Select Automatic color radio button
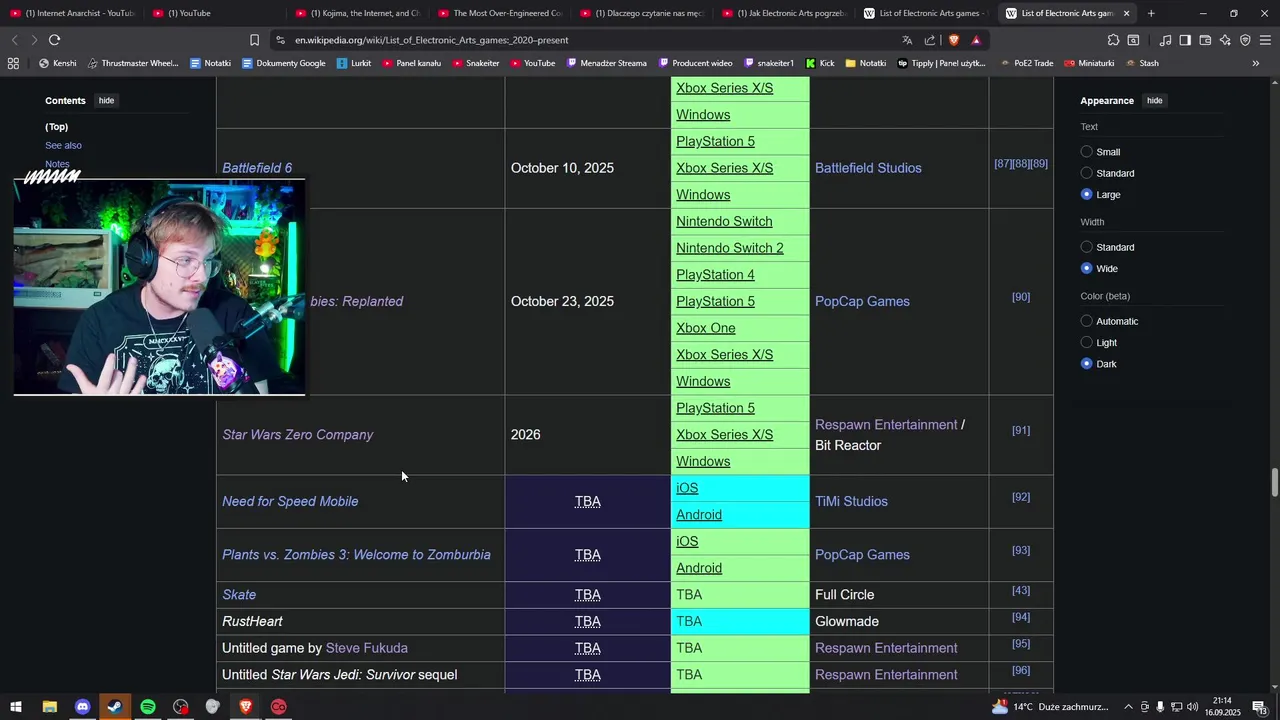Image resolution: width=1280 pixels, height=720 pixels. [1086, 321]
